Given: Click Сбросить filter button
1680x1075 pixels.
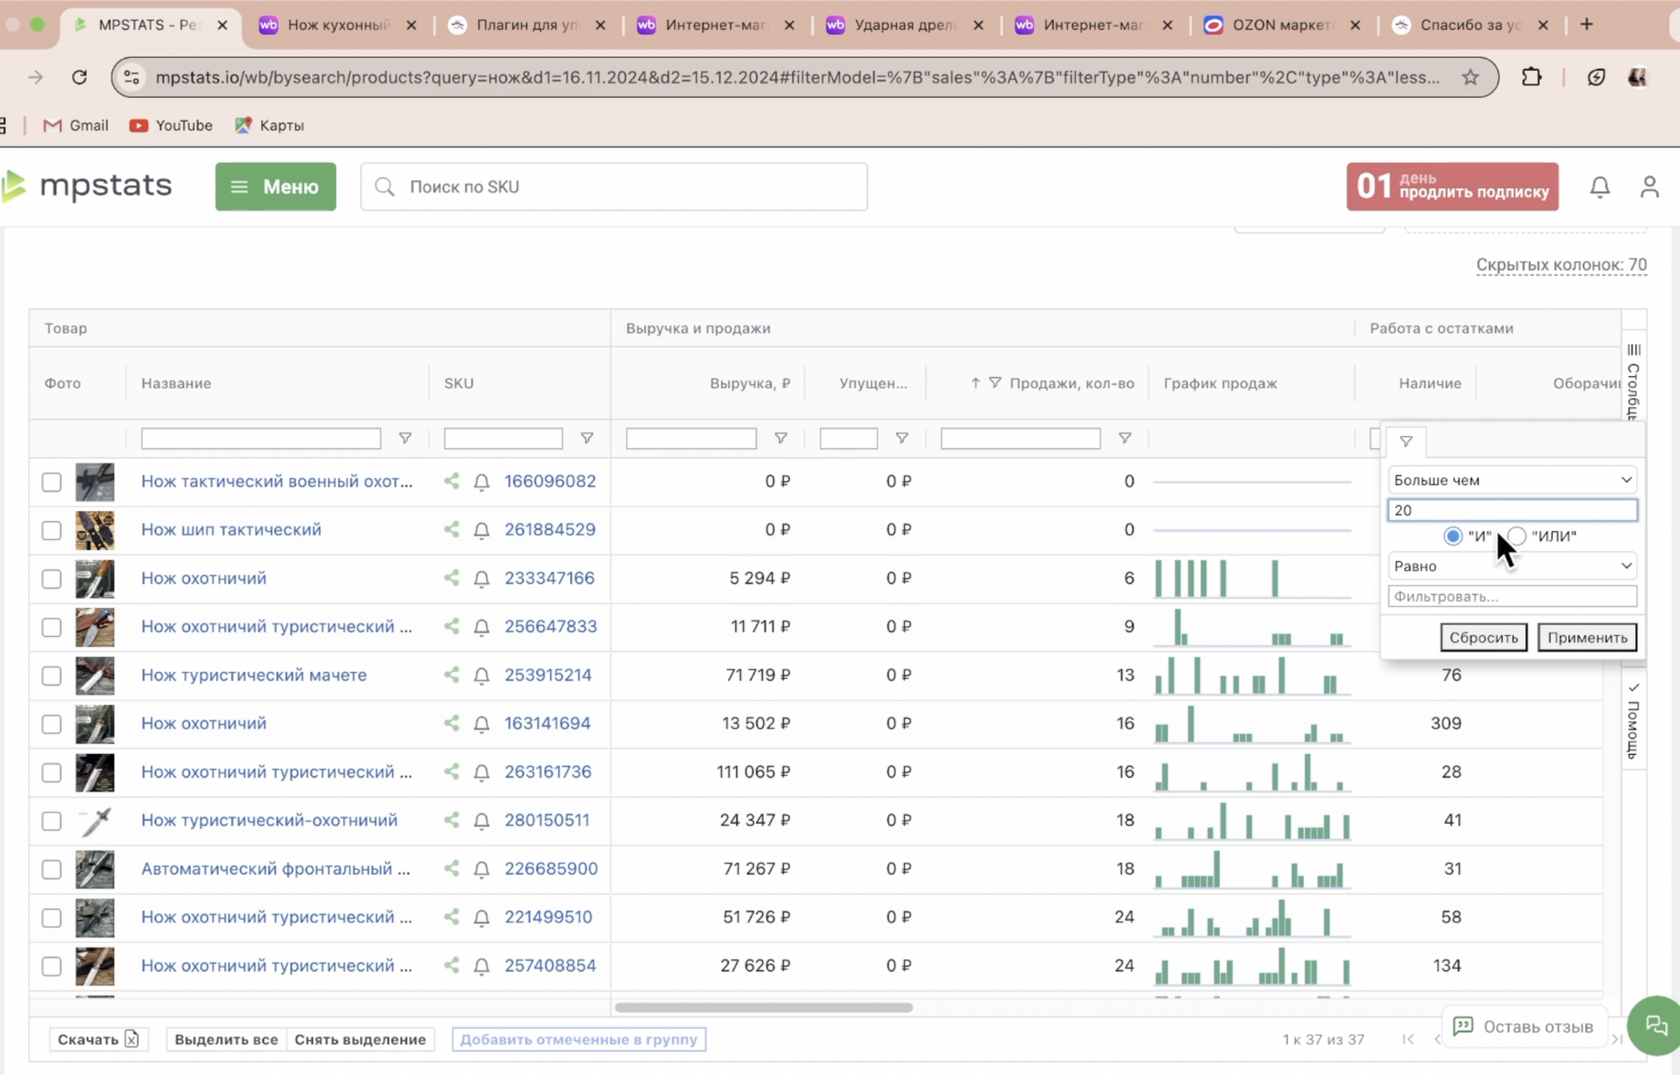Looking at the screenshot, I should (x=1483, y=637).
